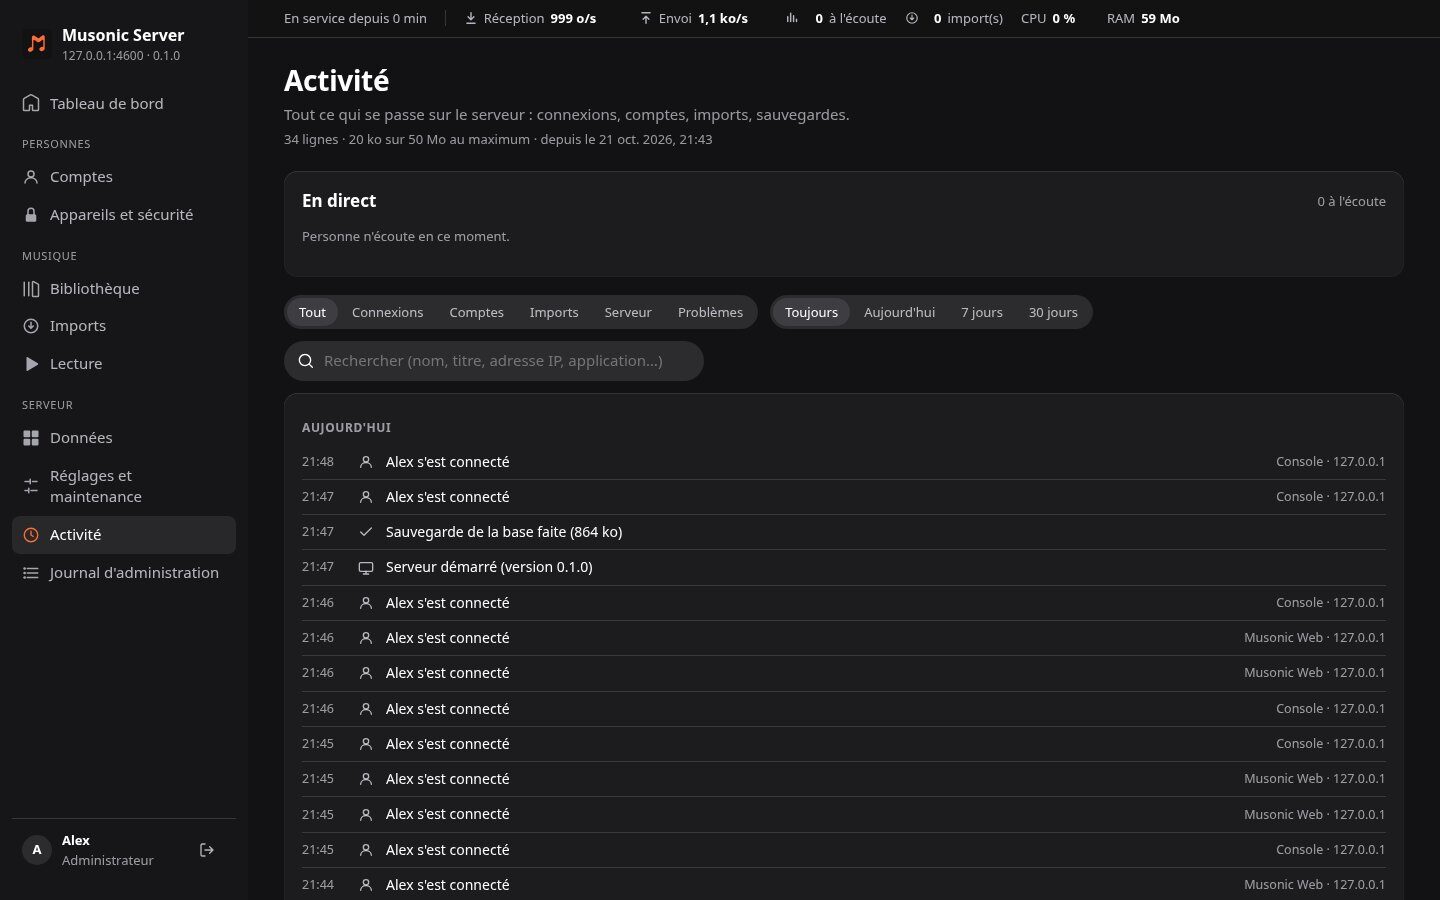The height and width of the screenshot is (900, 1440).
Task: Click the listening bars icon in status bar
Action: click(792, 18)
